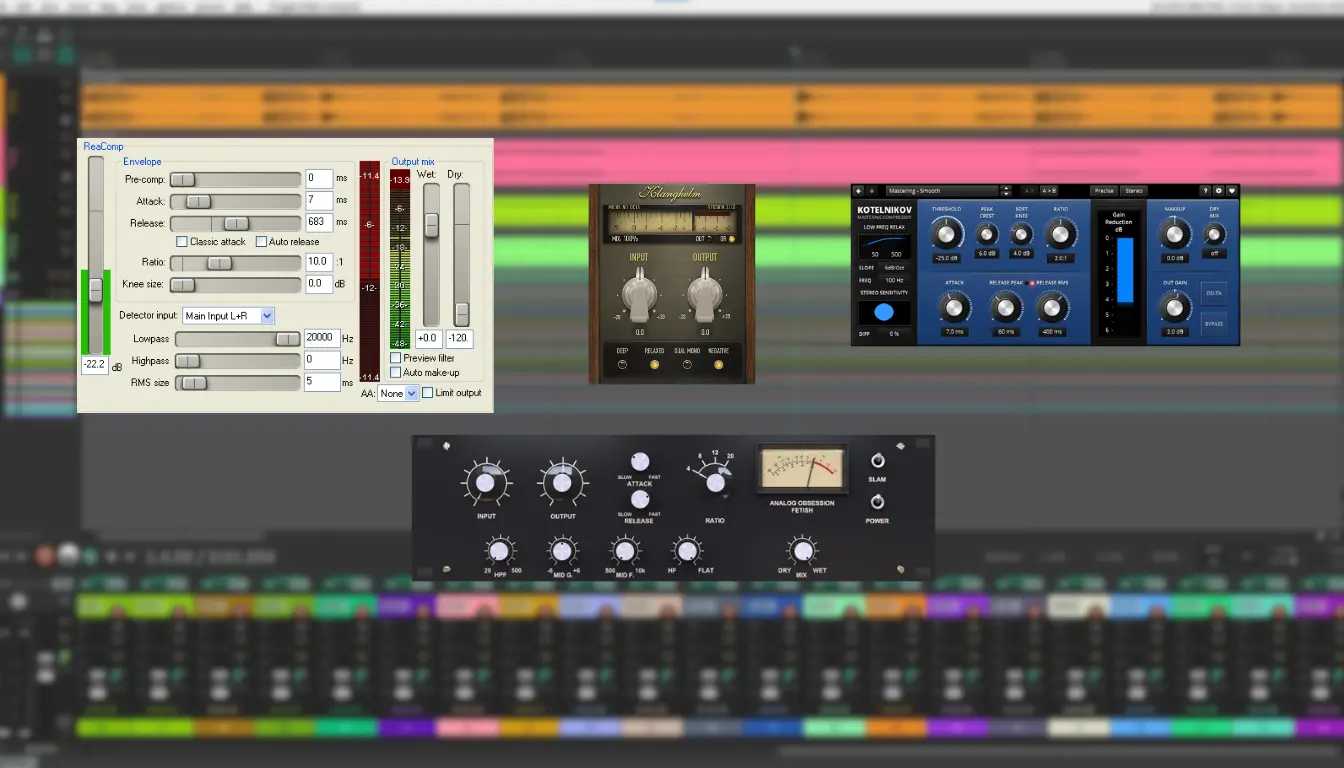
Task: Click Fetish Mid F. knob
Action: (624, 551)
